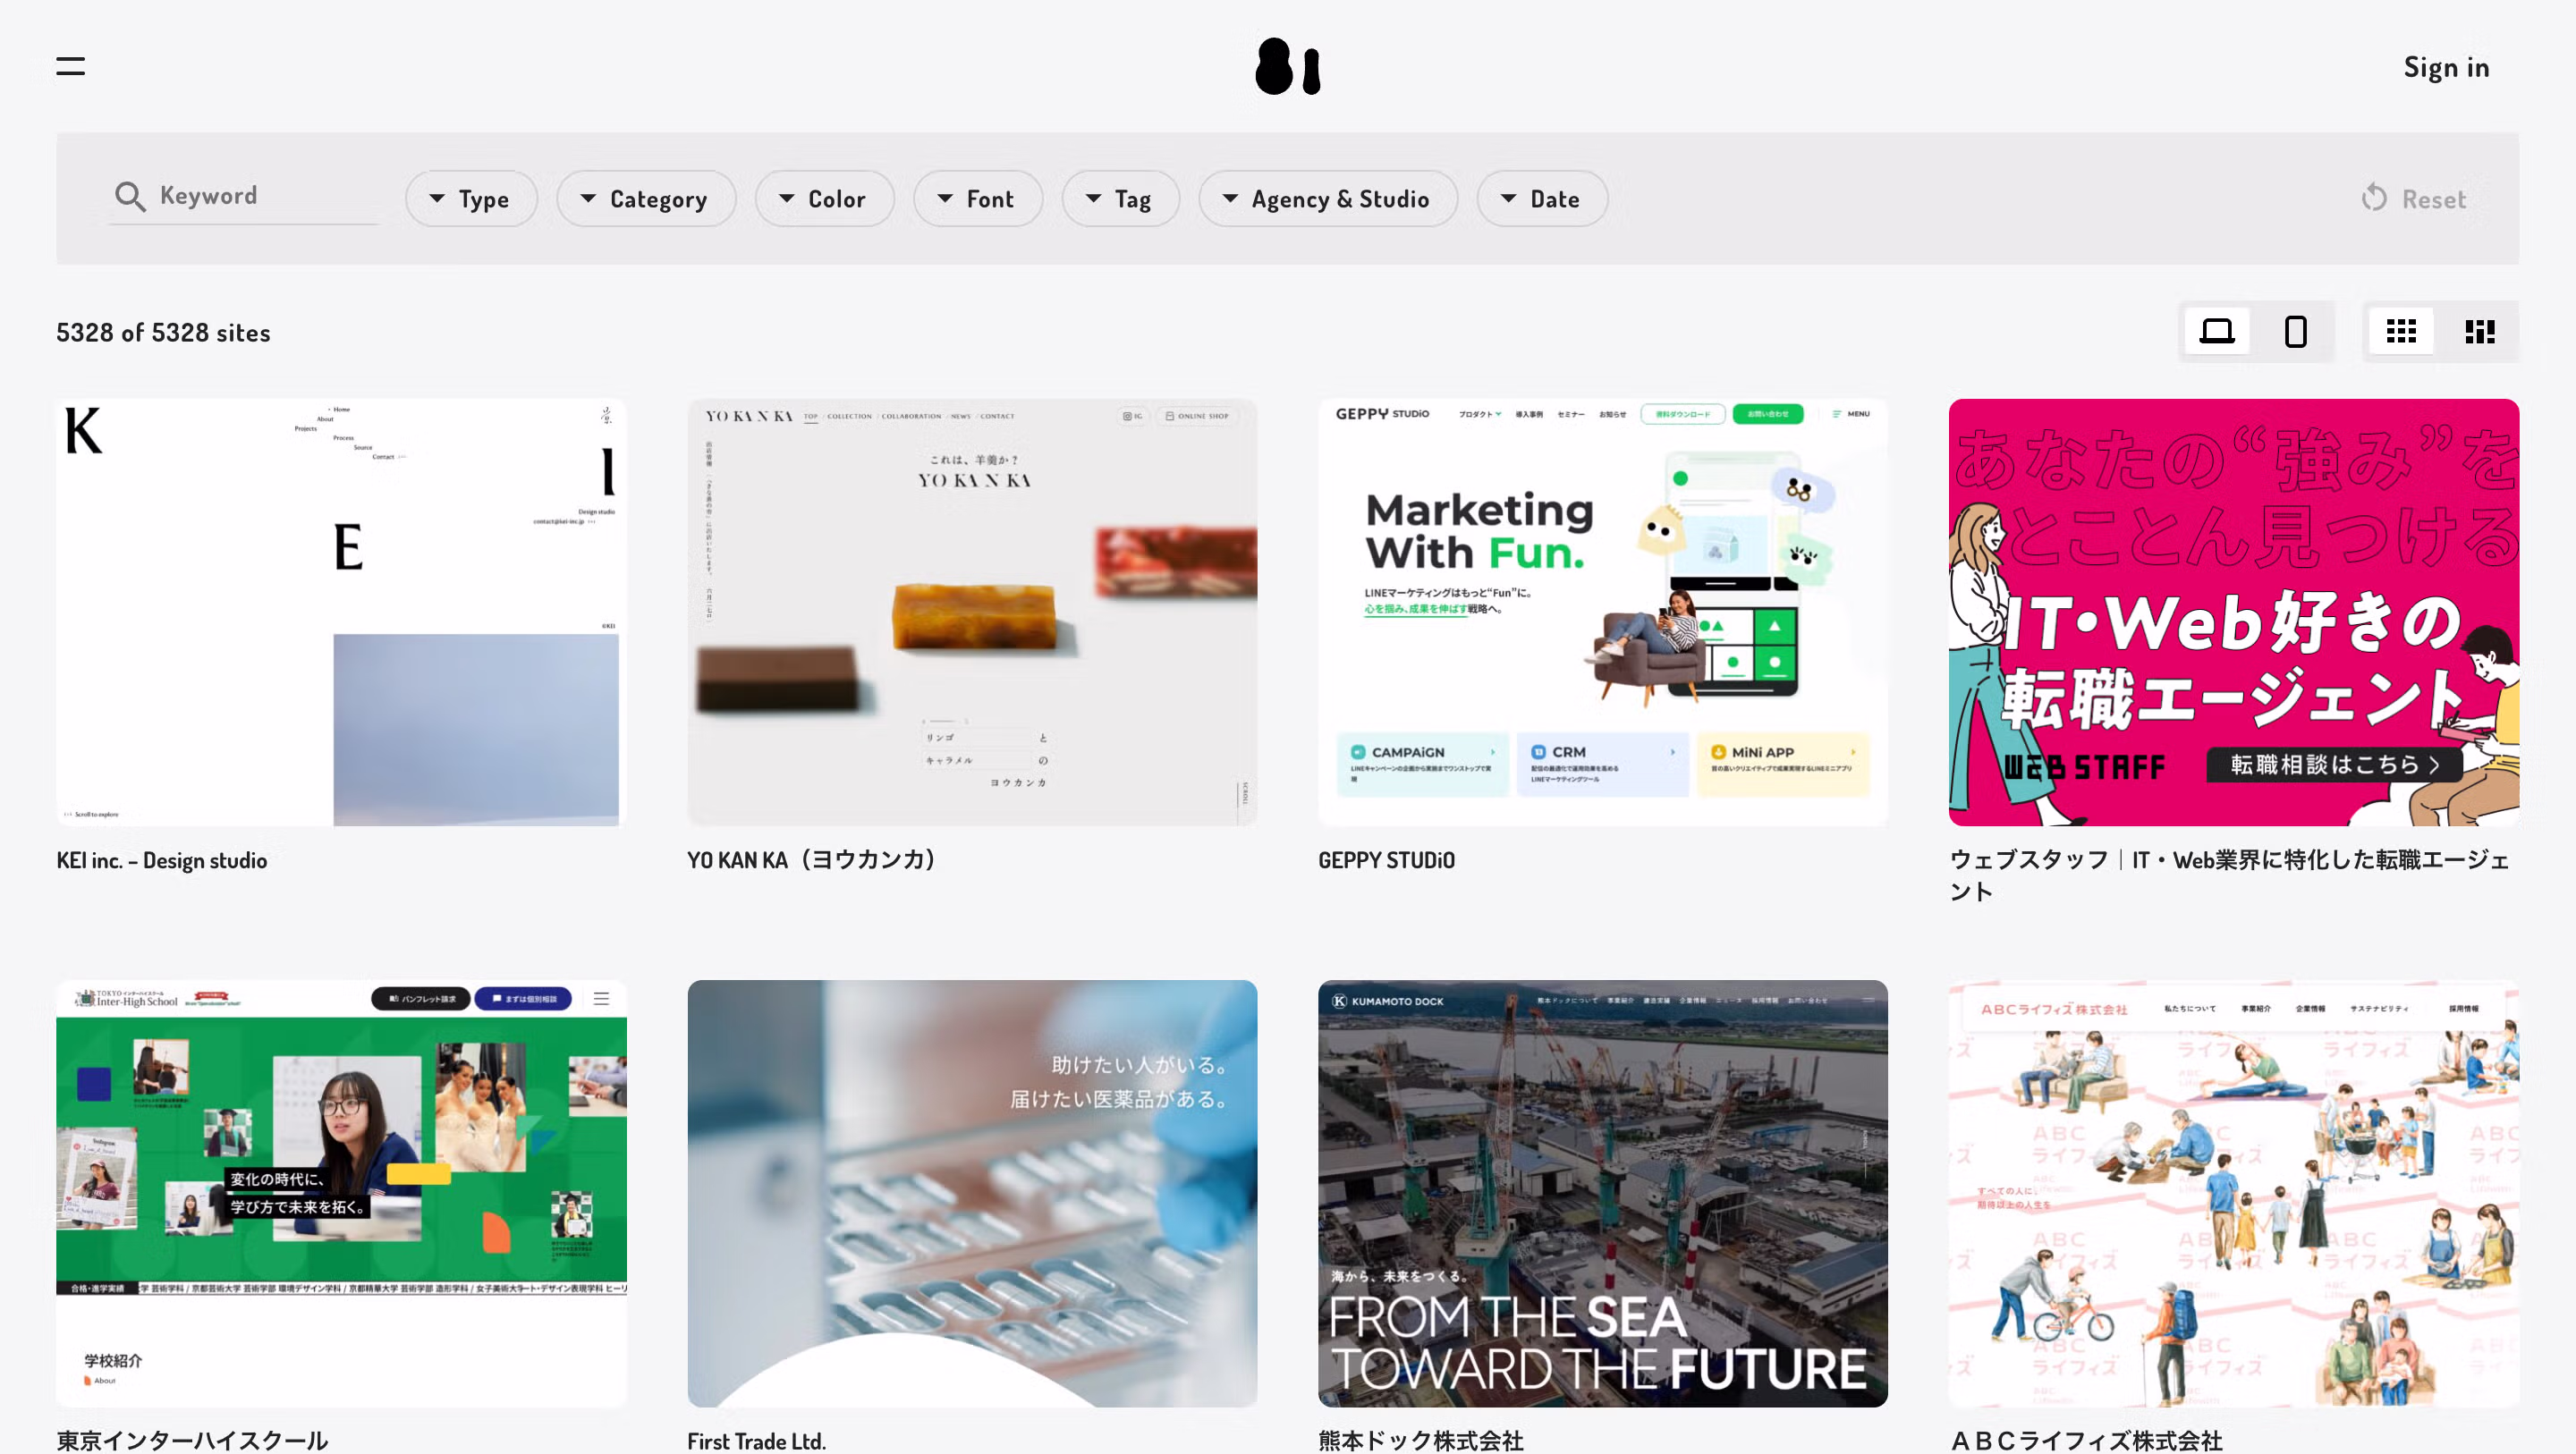Expand the Category filter dropdown
Viewport: 2576px width, 1454px height.
pos(646,198)
